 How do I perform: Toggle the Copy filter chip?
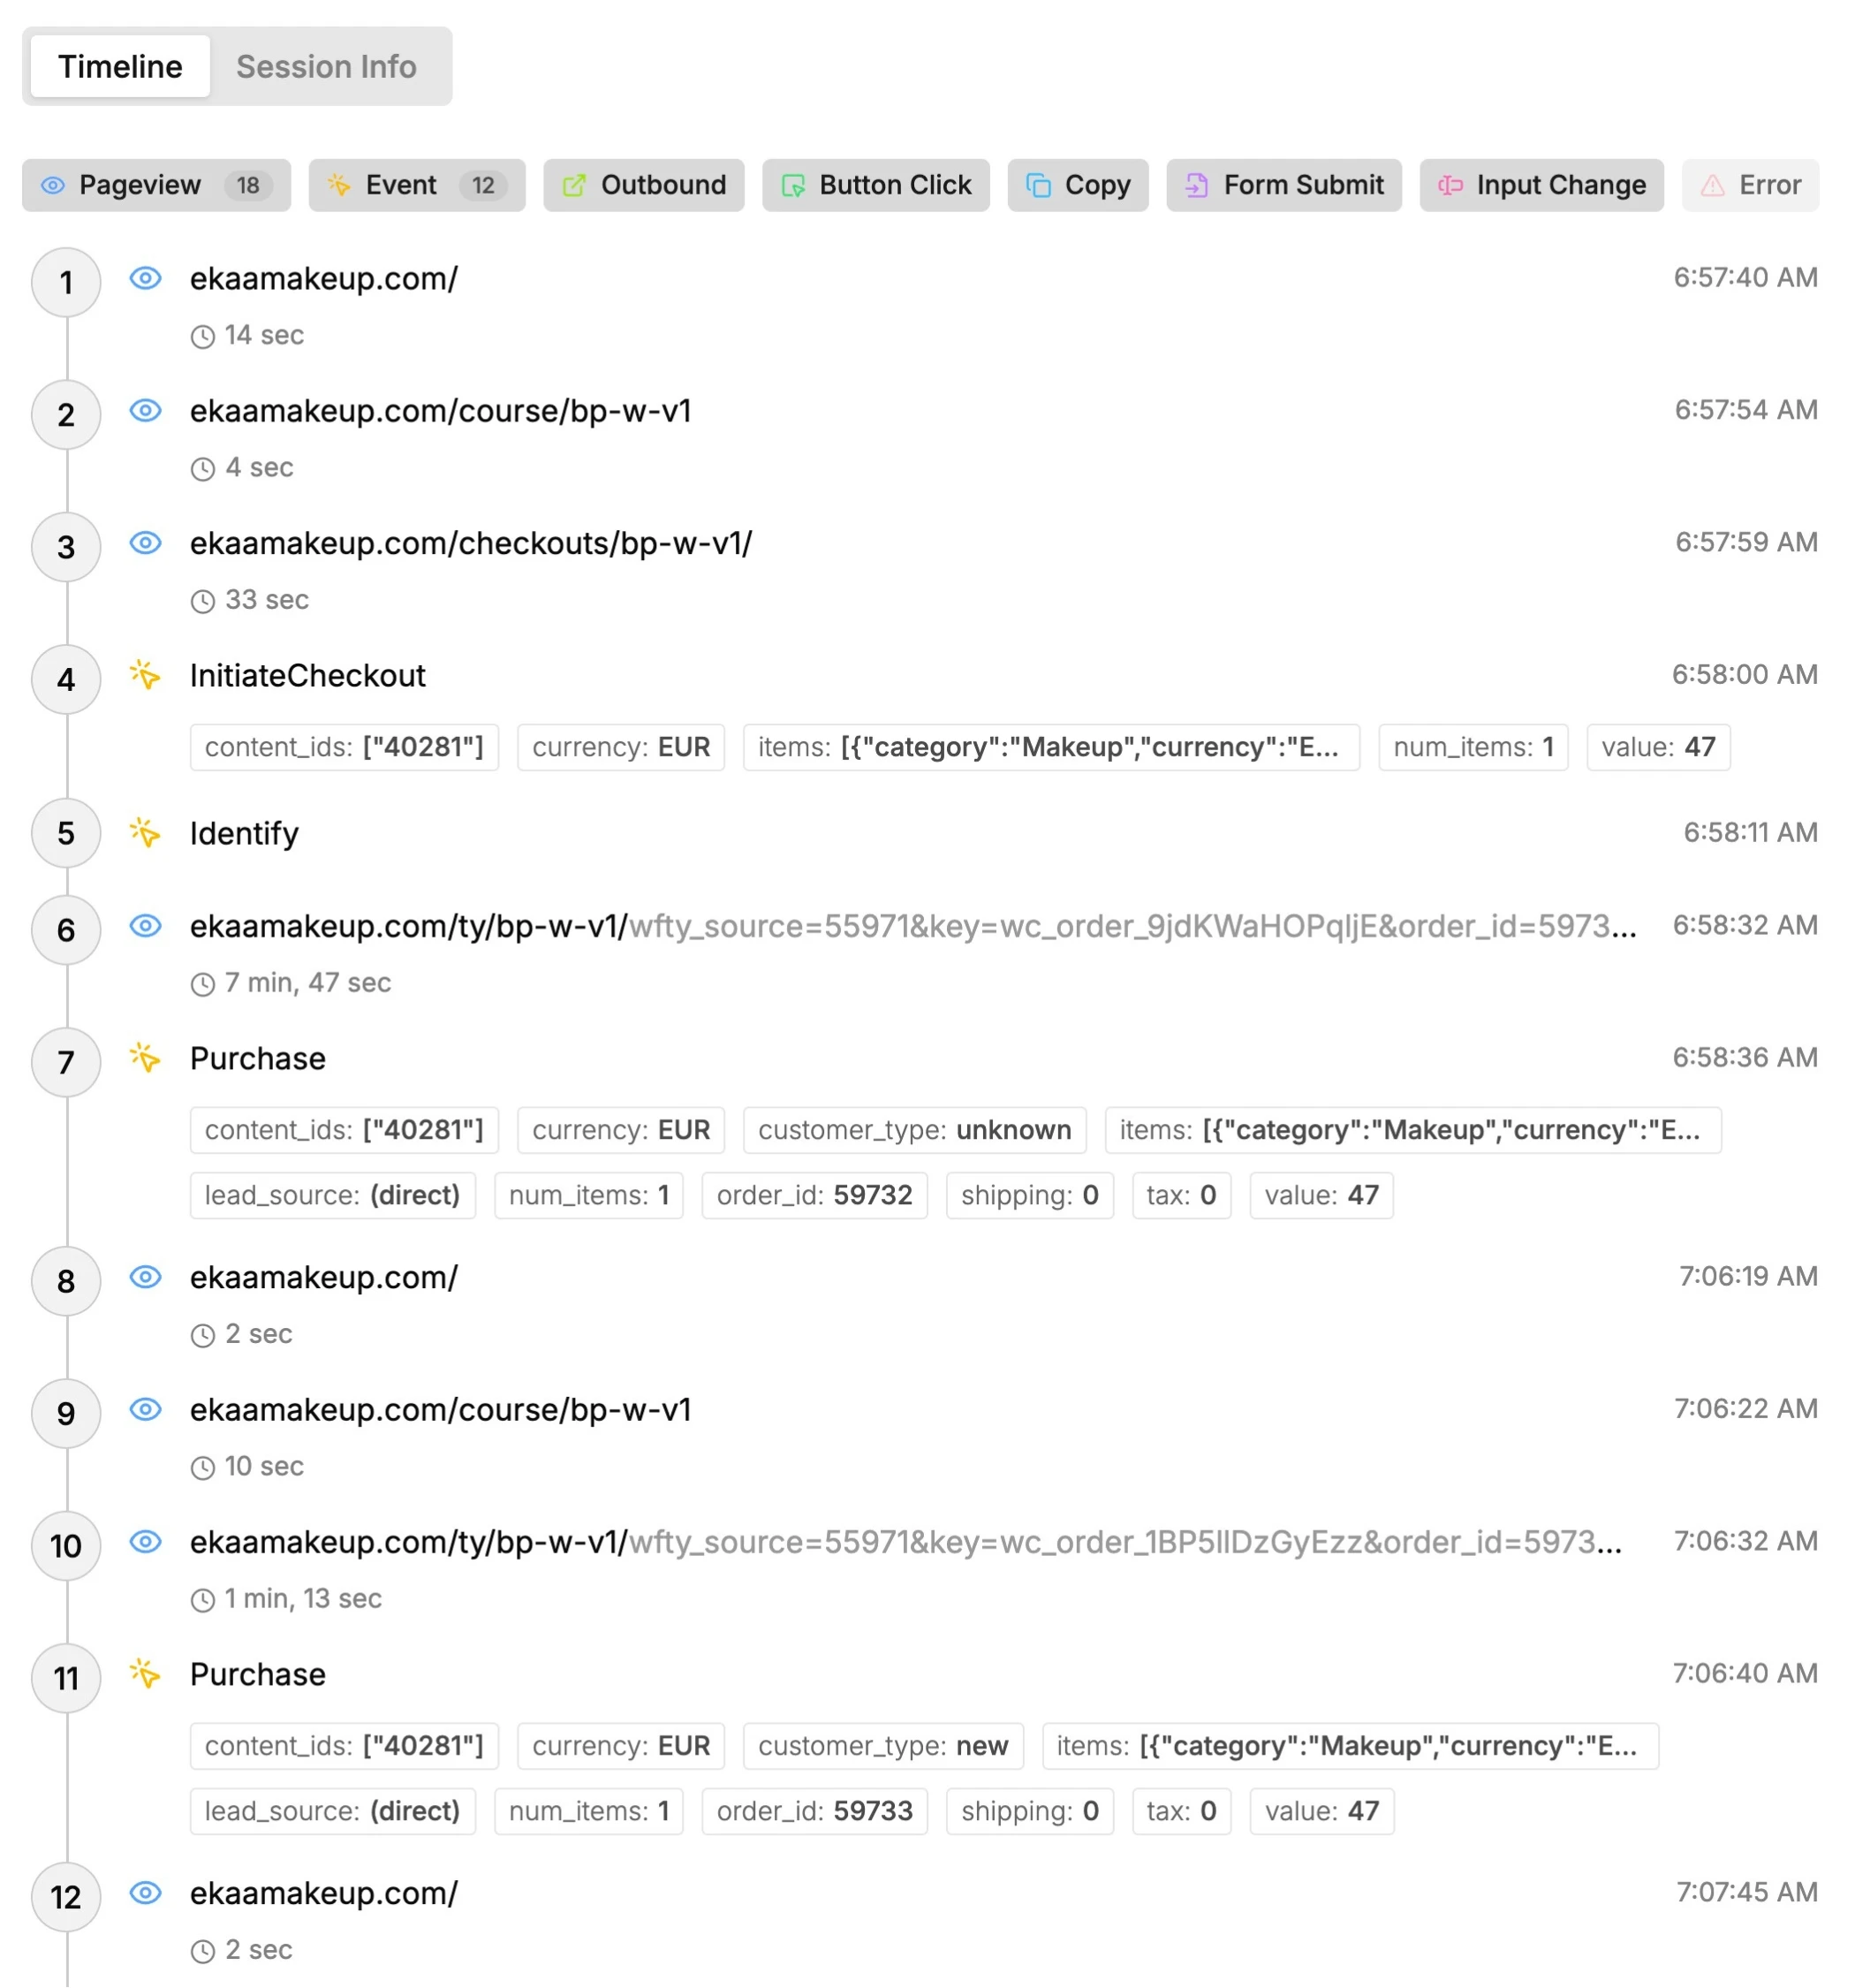click(1078, 185)
